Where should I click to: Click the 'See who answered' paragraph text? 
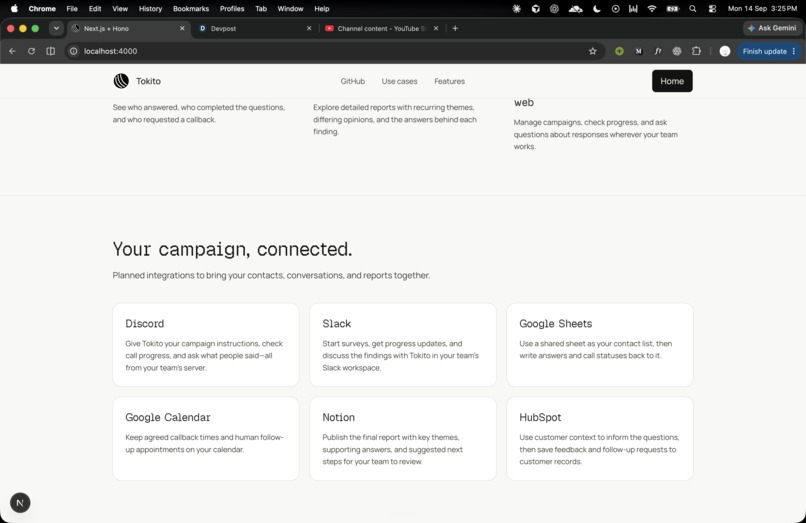pyautogui.click(x=198, y=114)
